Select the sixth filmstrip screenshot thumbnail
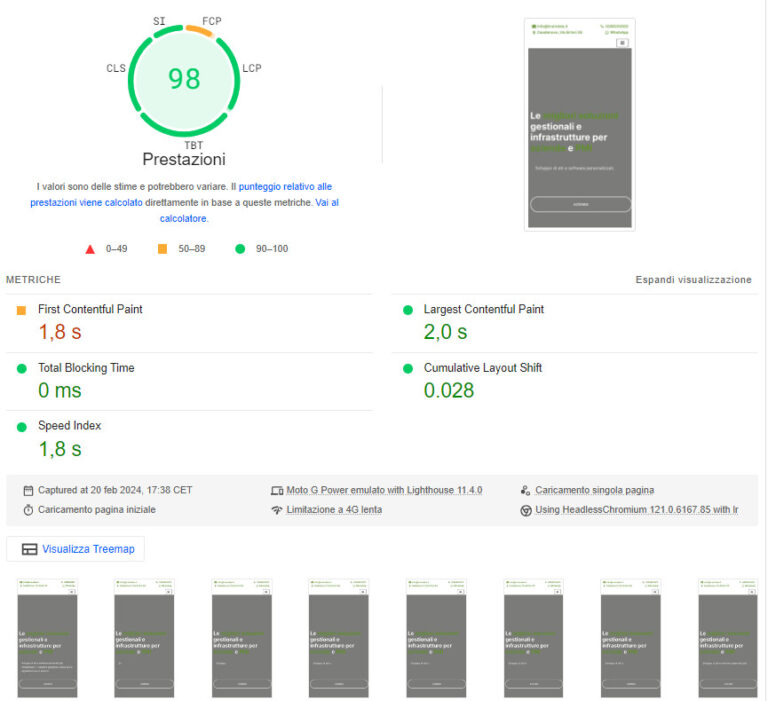Viewport: 768px width, 701px height. pos(533,638)
